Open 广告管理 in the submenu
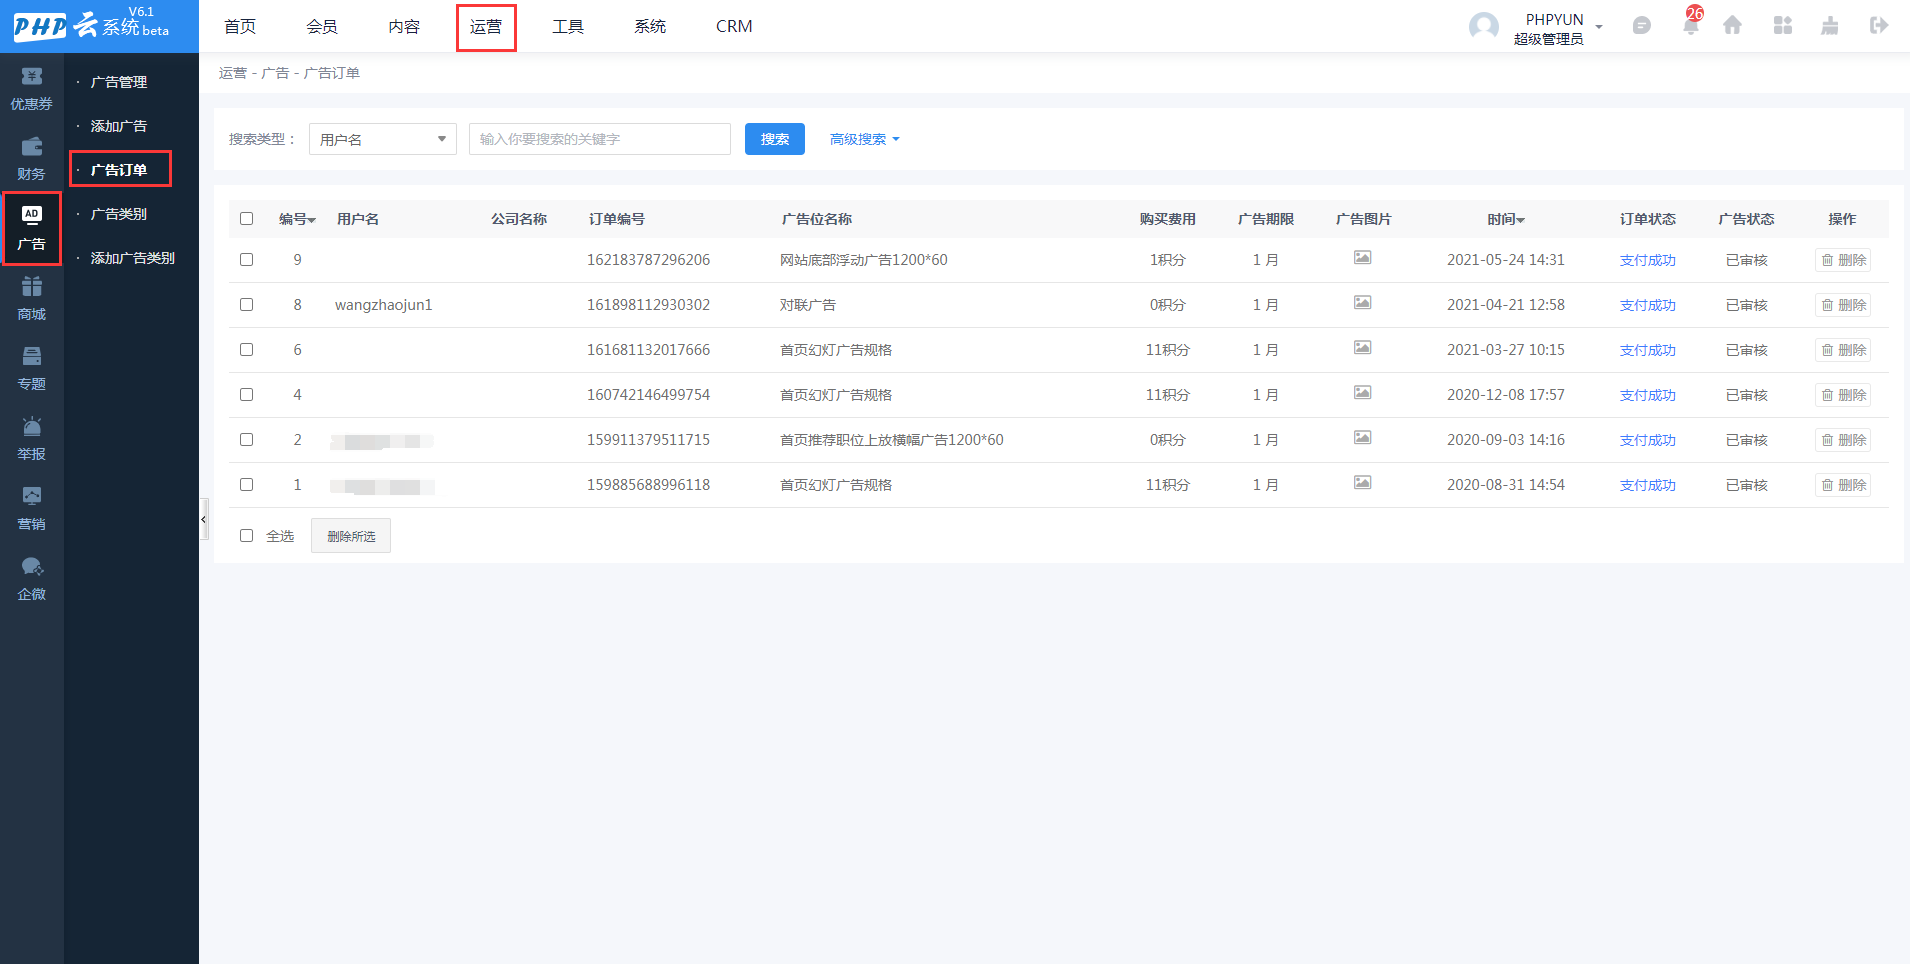 [x=119, y=82]
